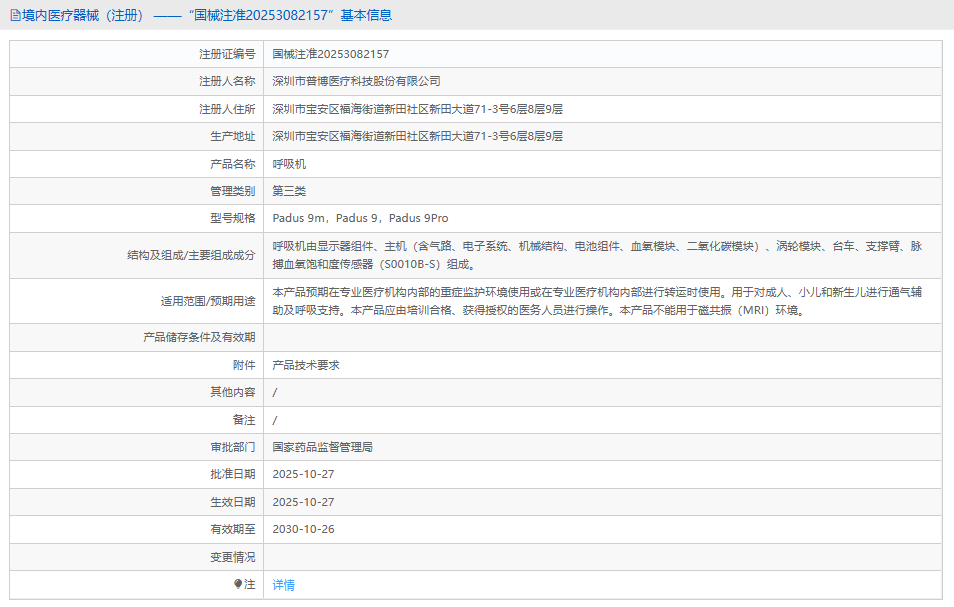Viewport: 954px width, 607px height.
Task: Click the 注册人住所 address value
Action: tap(417, 109)
